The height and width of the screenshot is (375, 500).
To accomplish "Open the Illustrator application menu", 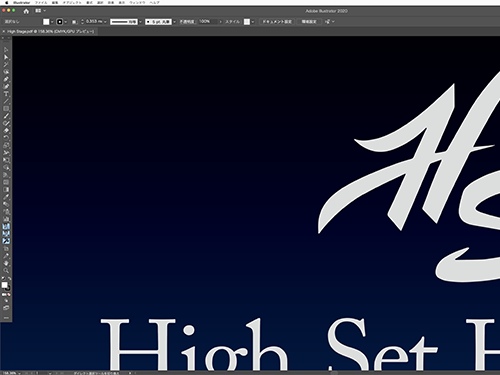I will click(x=21, y=3).
